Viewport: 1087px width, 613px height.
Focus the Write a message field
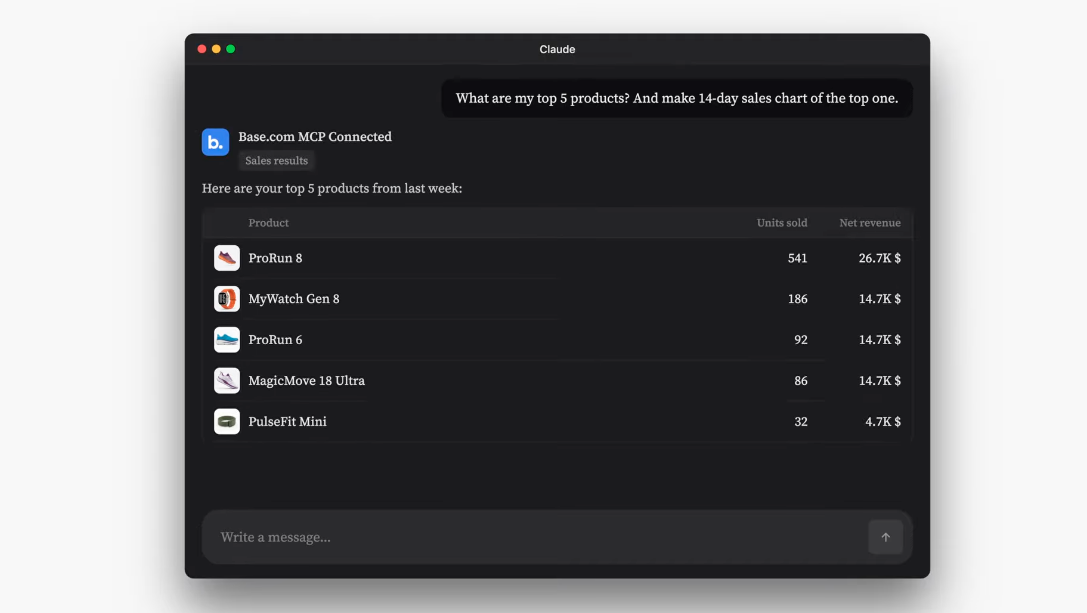click(x=534, y=537)
